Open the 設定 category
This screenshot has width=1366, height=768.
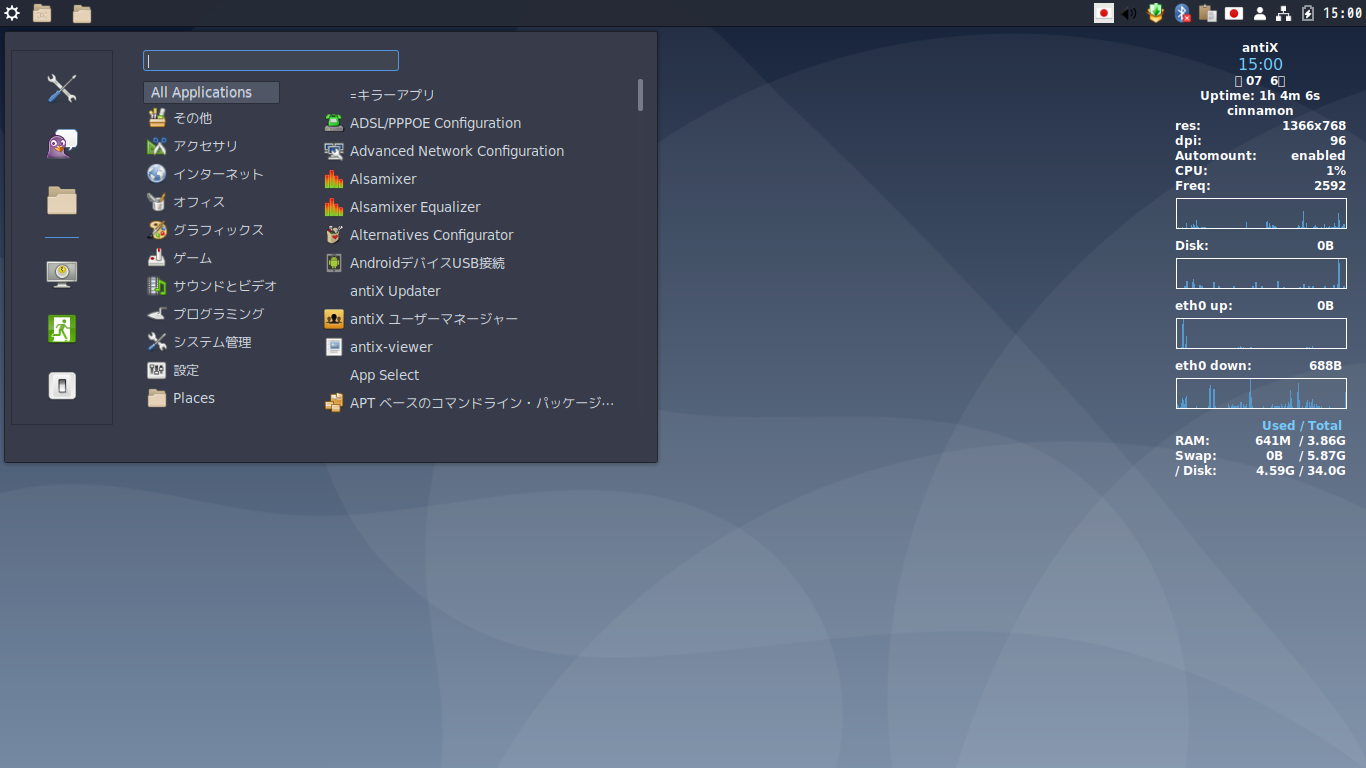[211, 370]
